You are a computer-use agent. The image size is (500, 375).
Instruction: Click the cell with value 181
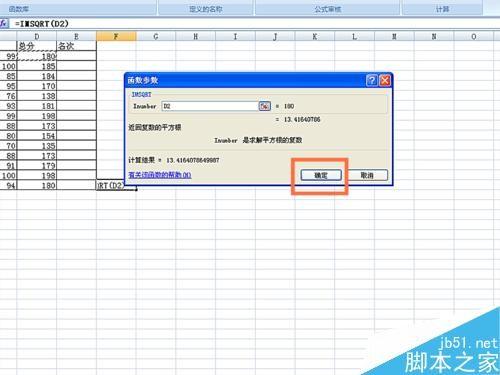(x=36, y=106)
